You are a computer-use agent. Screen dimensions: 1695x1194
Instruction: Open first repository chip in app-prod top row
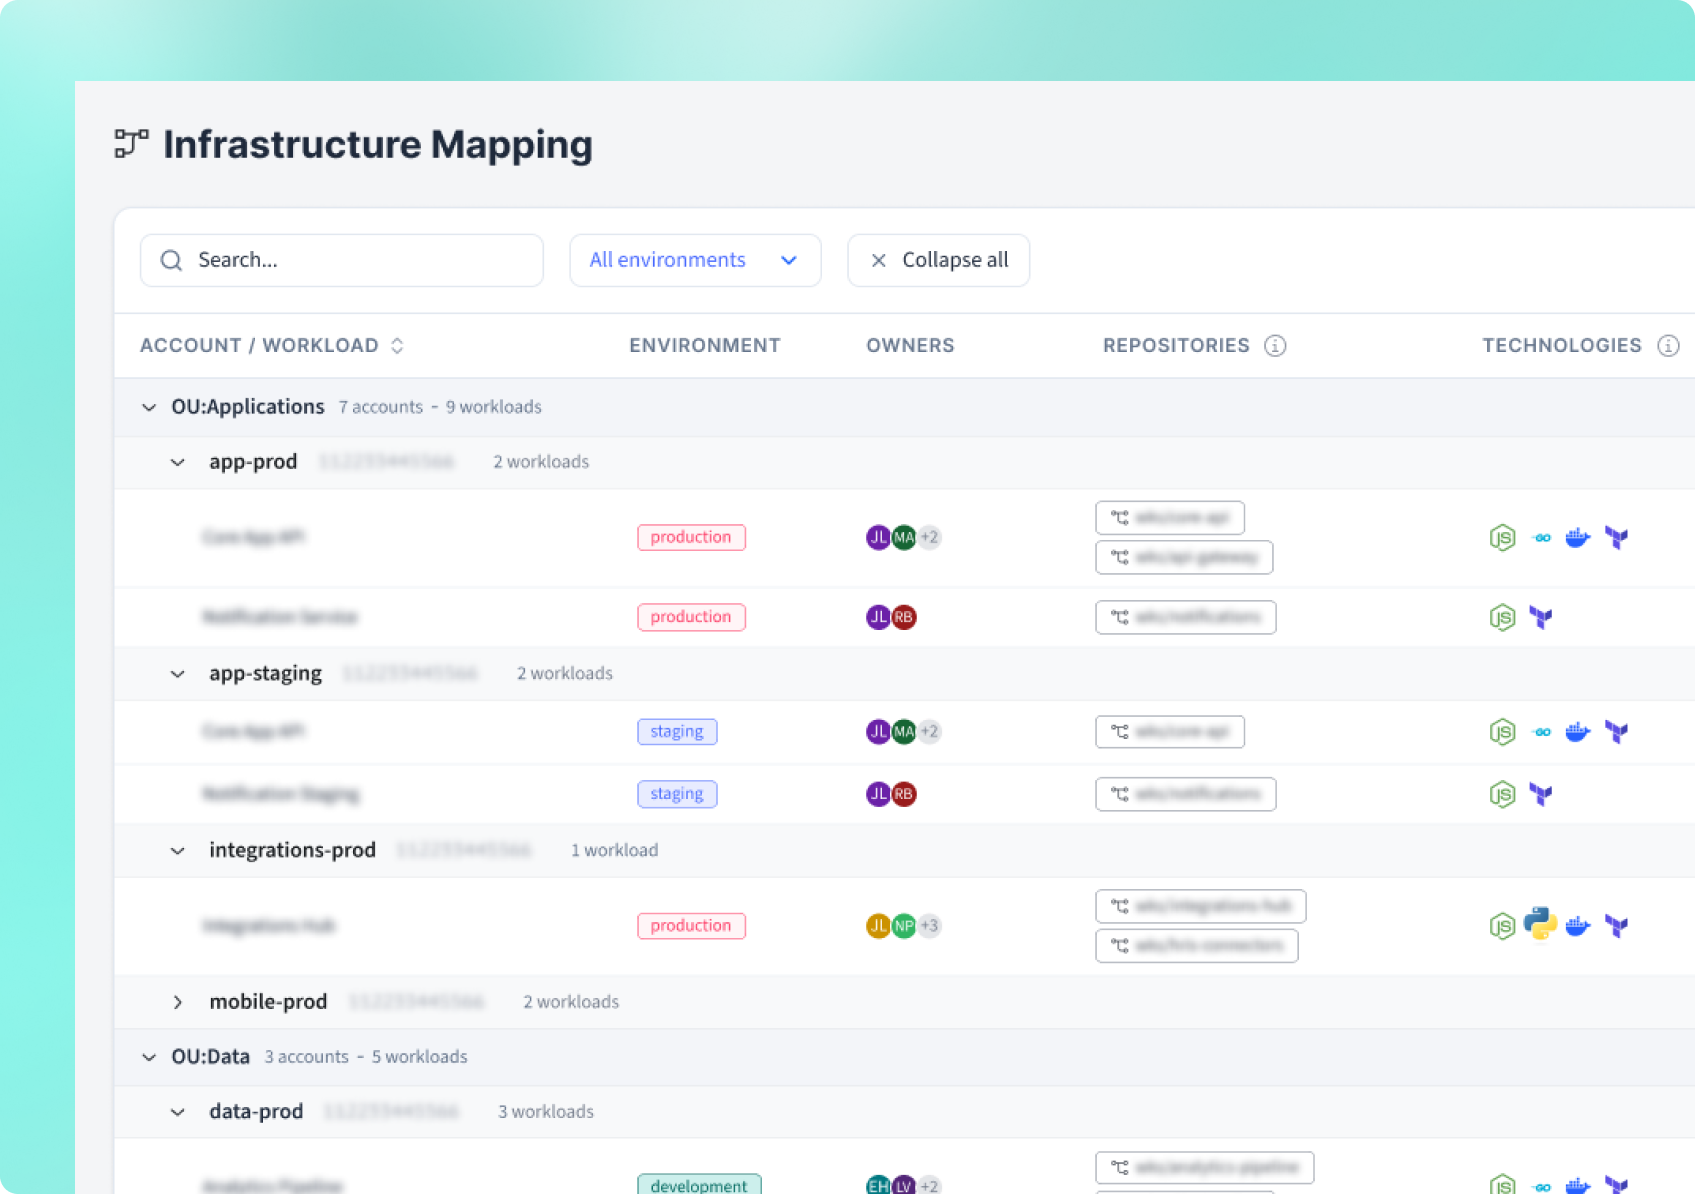[x=1170, y=518]
